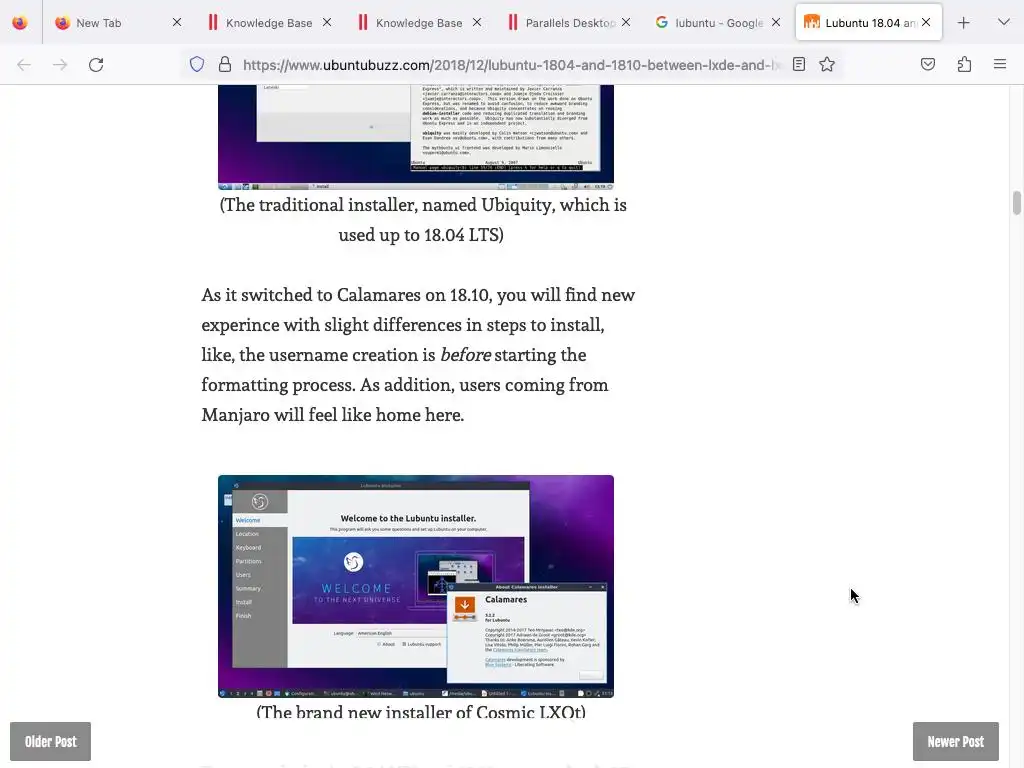The width and height of the screenshot is (1024, 768).
Task: Close the Lubuntu 18.04 tab
Action: click(x=926, y=23)
